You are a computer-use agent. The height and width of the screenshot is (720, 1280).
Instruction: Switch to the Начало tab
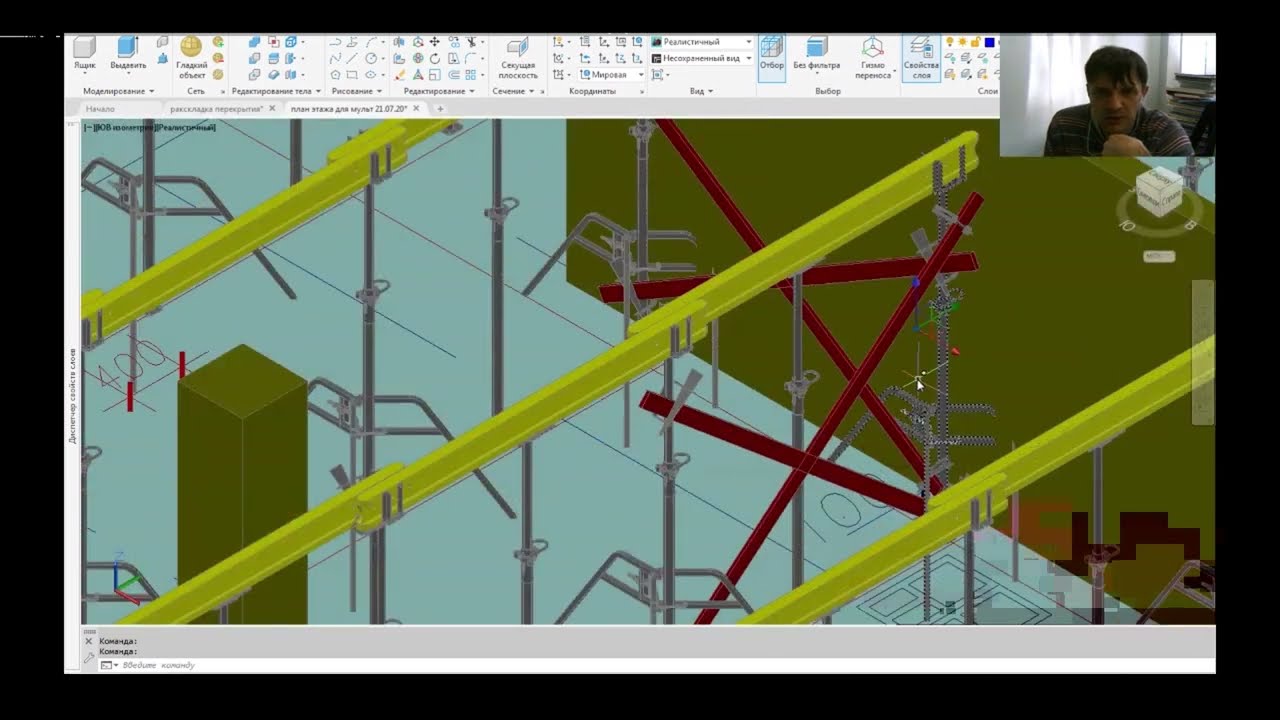pyautogui.click(x=100, y=108)
